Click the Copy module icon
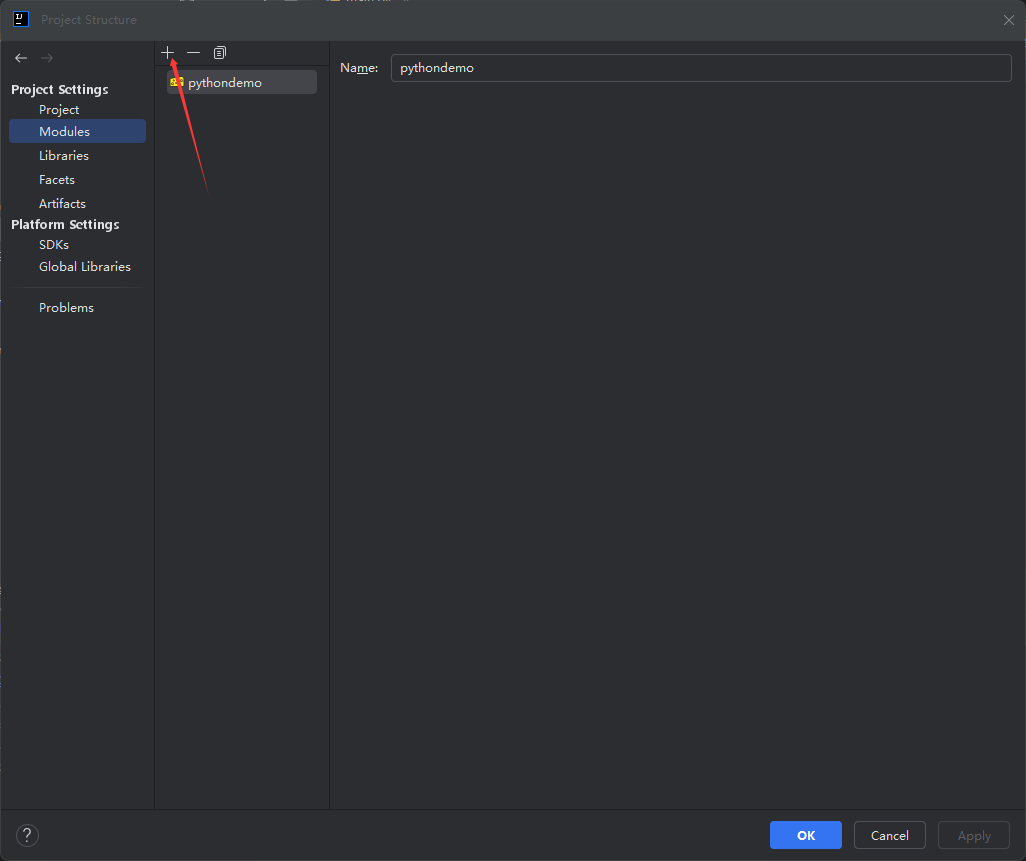Viewport: 1026px width, 861px height. [x=220, y=52]
